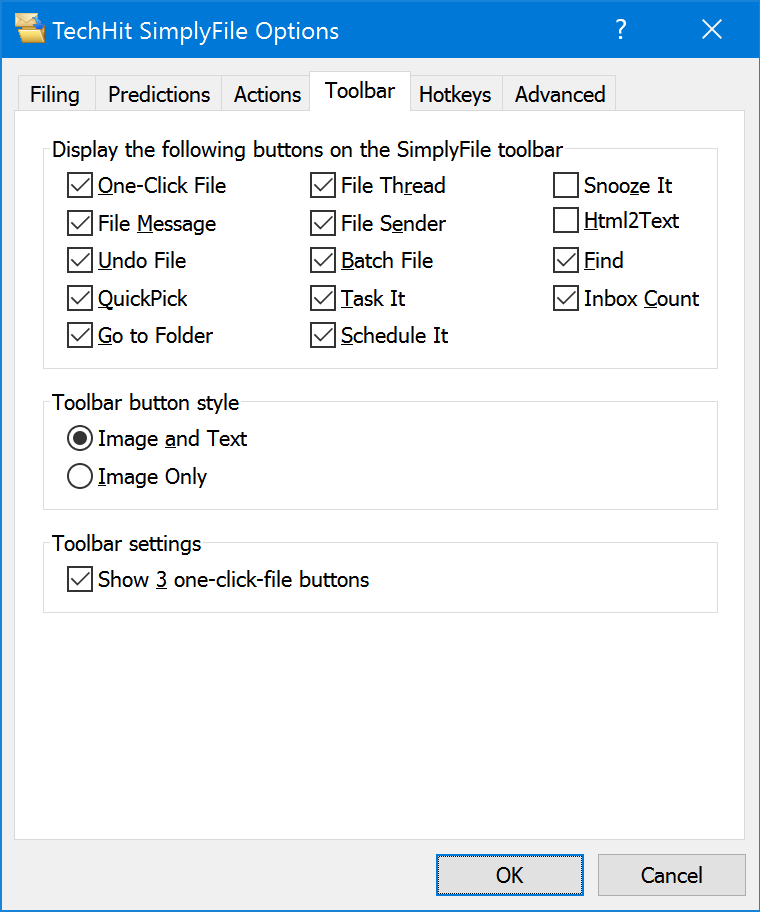This screenshot has width=760, height=912.
Task: Toggle the QuickPick checkbox
Action: click(x=80, y=298)
